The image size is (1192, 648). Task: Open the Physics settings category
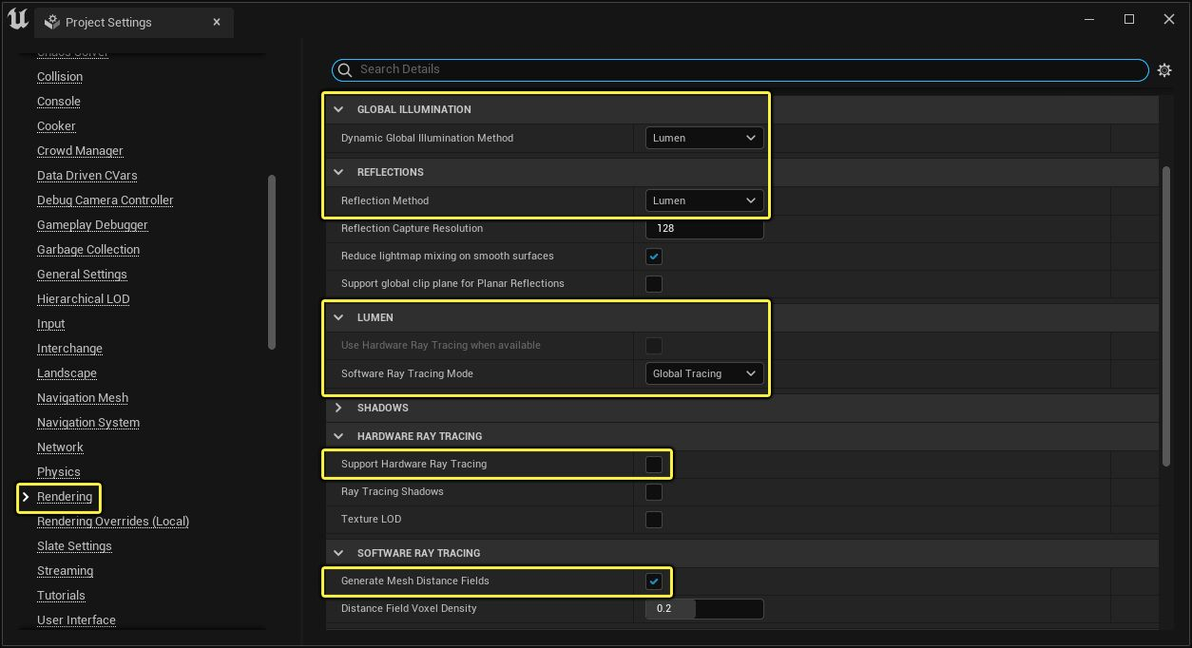[58, 472]
